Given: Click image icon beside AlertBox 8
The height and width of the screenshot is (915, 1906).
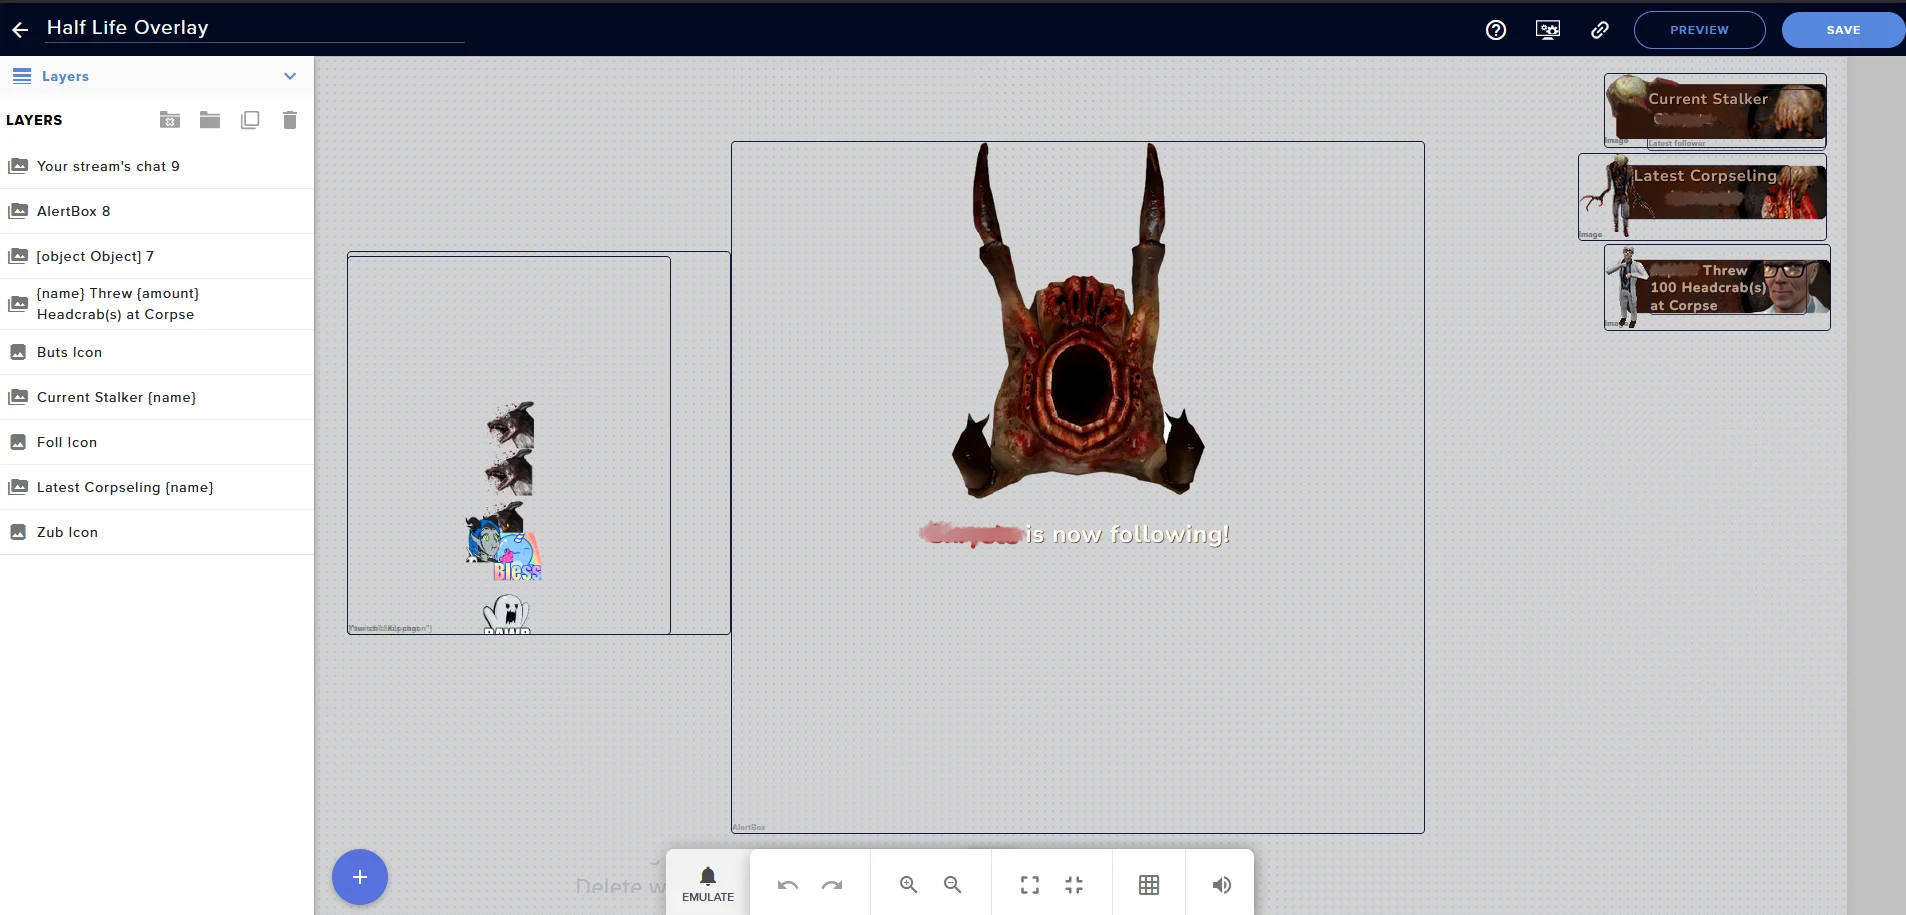Looking at the screenshot, I should [18, 211].
